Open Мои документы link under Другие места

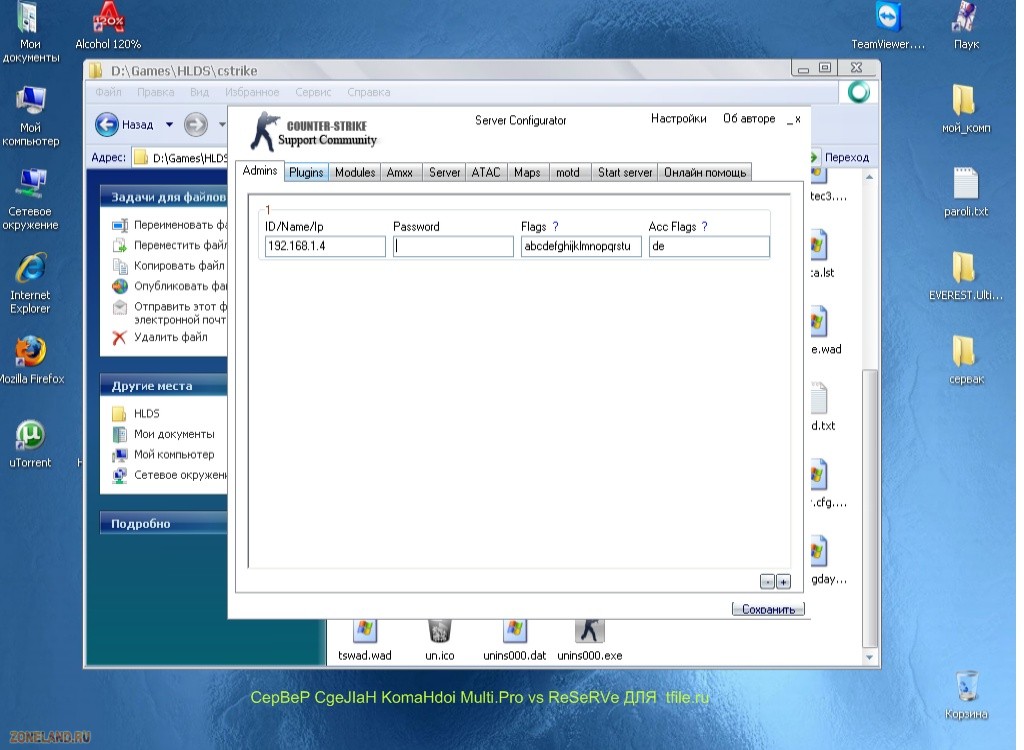click(x=164, y=434)
